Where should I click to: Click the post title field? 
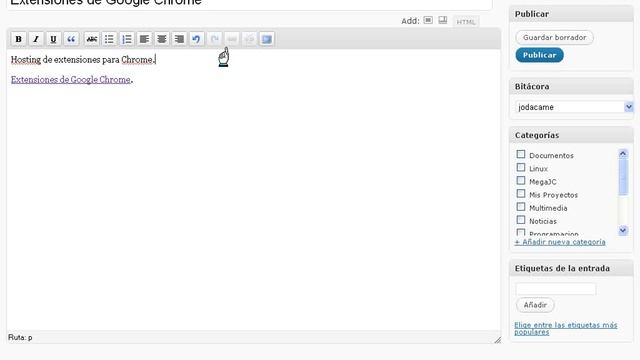pos(249,4)
